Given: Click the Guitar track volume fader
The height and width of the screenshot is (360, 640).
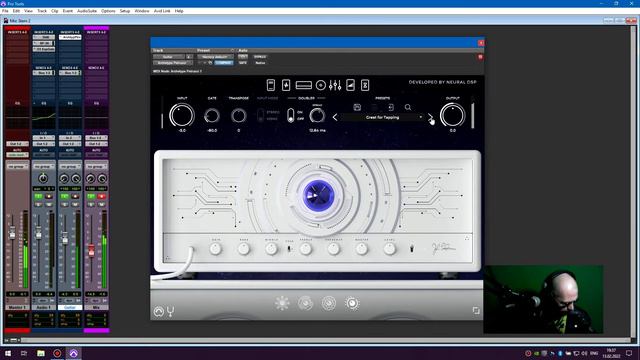Looking at the screenshot, I should pyautogui.click(x=65, y=238).
